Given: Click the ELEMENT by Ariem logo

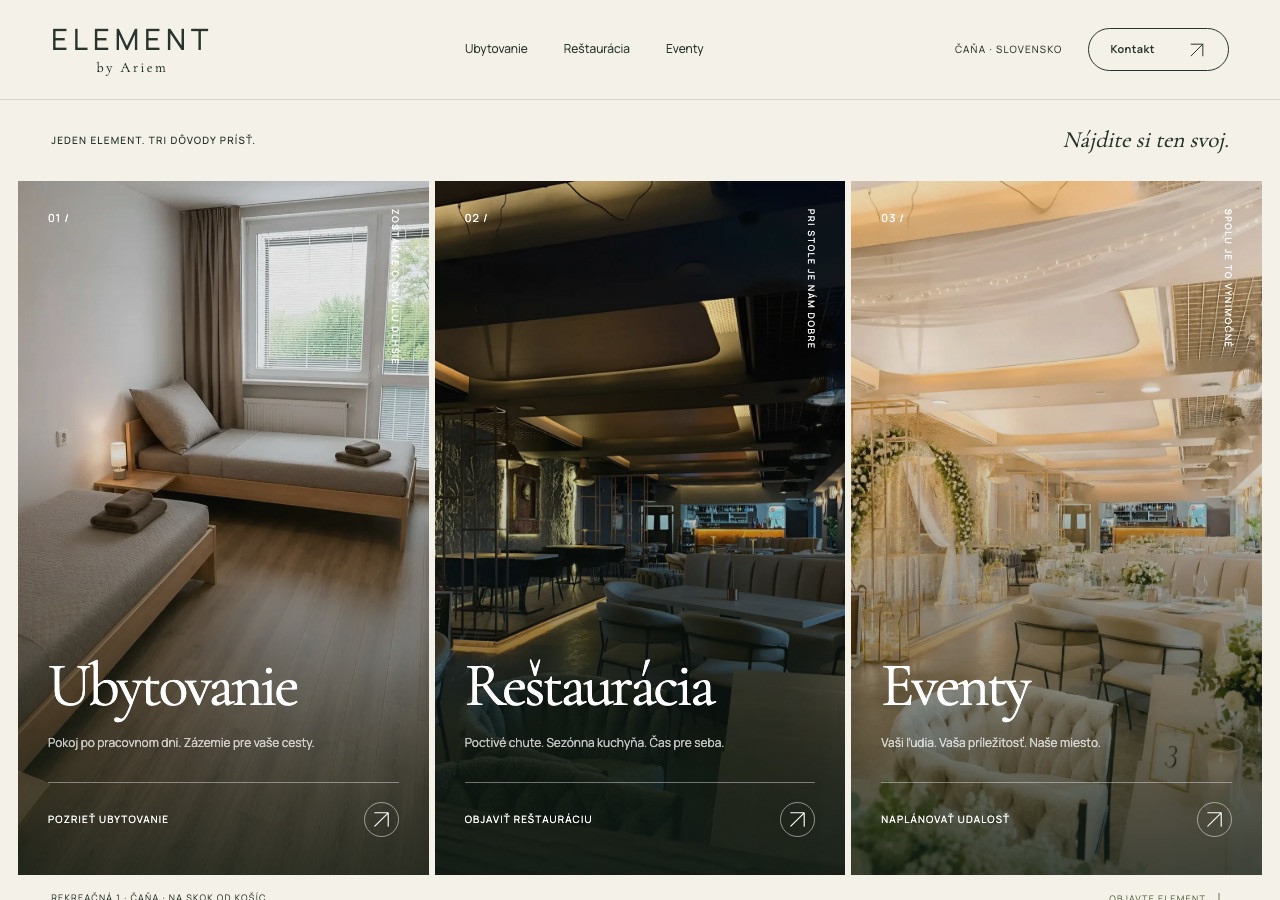Looking at the screenshot, I should [x=130, y=51].
